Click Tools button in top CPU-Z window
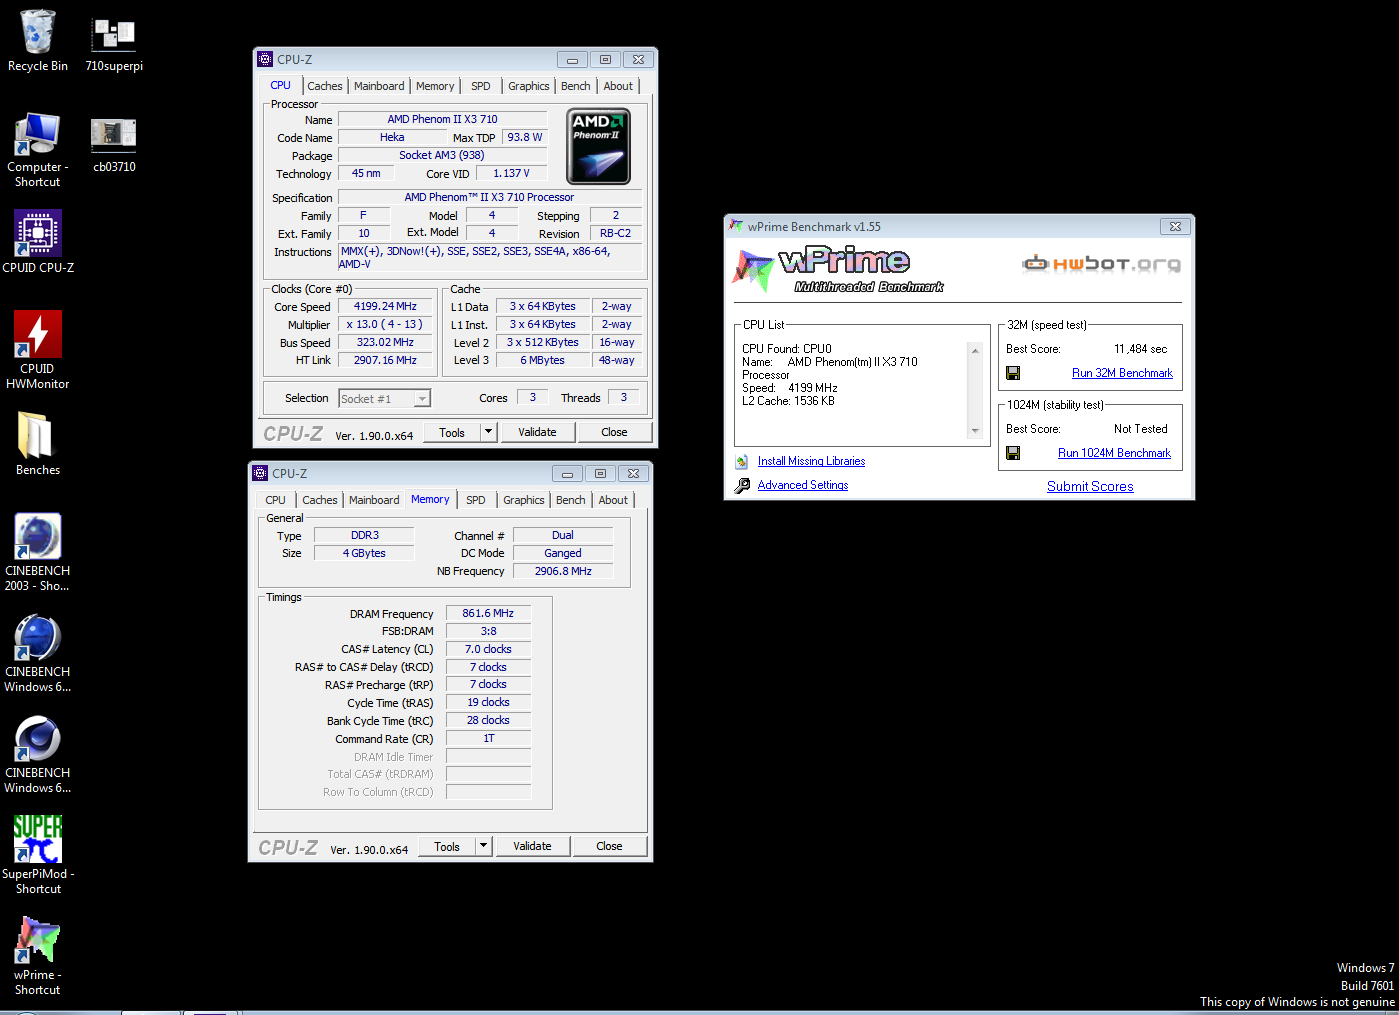The height and width of the screenshot is (1015, 1399). tap(452, 432)
